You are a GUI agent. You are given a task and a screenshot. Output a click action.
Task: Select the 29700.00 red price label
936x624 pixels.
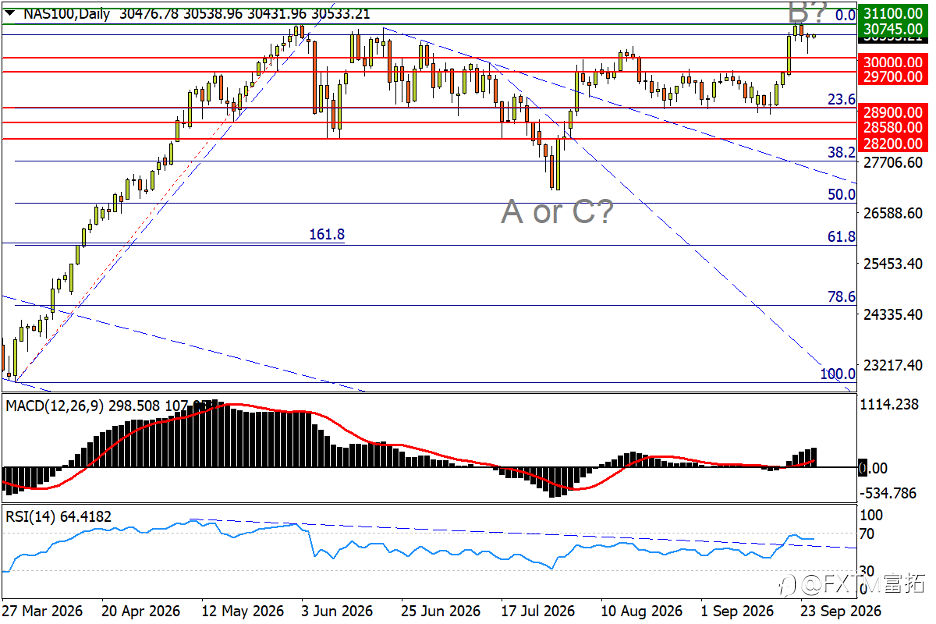892,76
